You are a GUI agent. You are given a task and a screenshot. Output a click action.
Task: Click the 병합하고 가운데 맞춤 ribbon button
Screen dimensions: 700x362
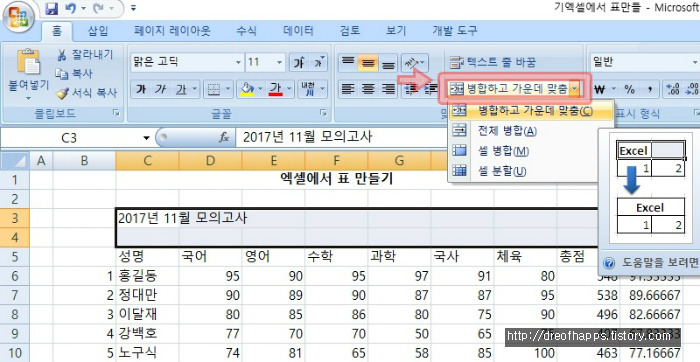coord(509,89)
